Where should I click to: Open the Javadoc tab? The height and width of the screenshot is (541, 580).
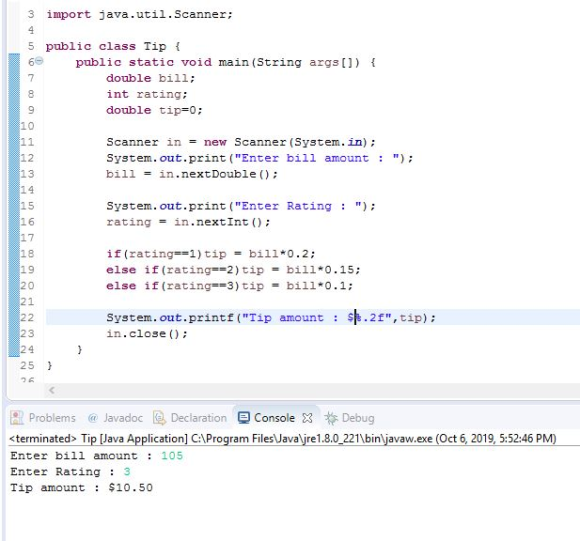pos(115,418)
